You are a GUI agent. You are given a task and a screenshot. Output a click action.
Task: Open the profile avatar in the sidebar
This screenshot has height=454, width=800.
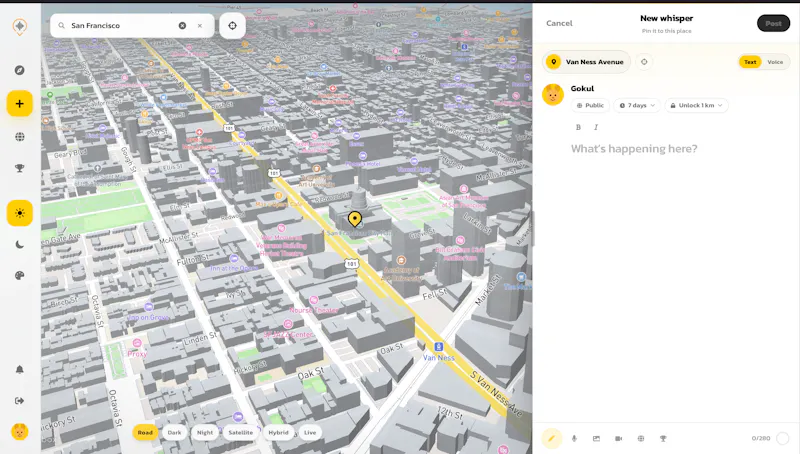(19, 432)
